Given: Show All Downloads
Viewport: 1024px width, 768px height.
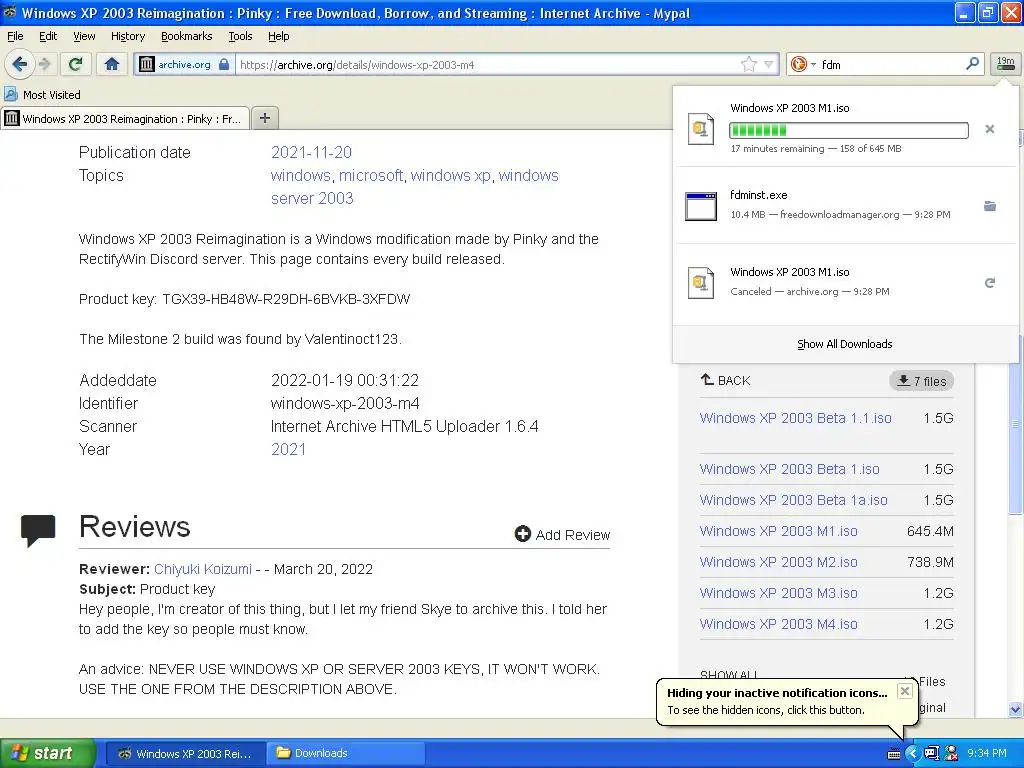Looking at the screenshot, I should 844,344.
